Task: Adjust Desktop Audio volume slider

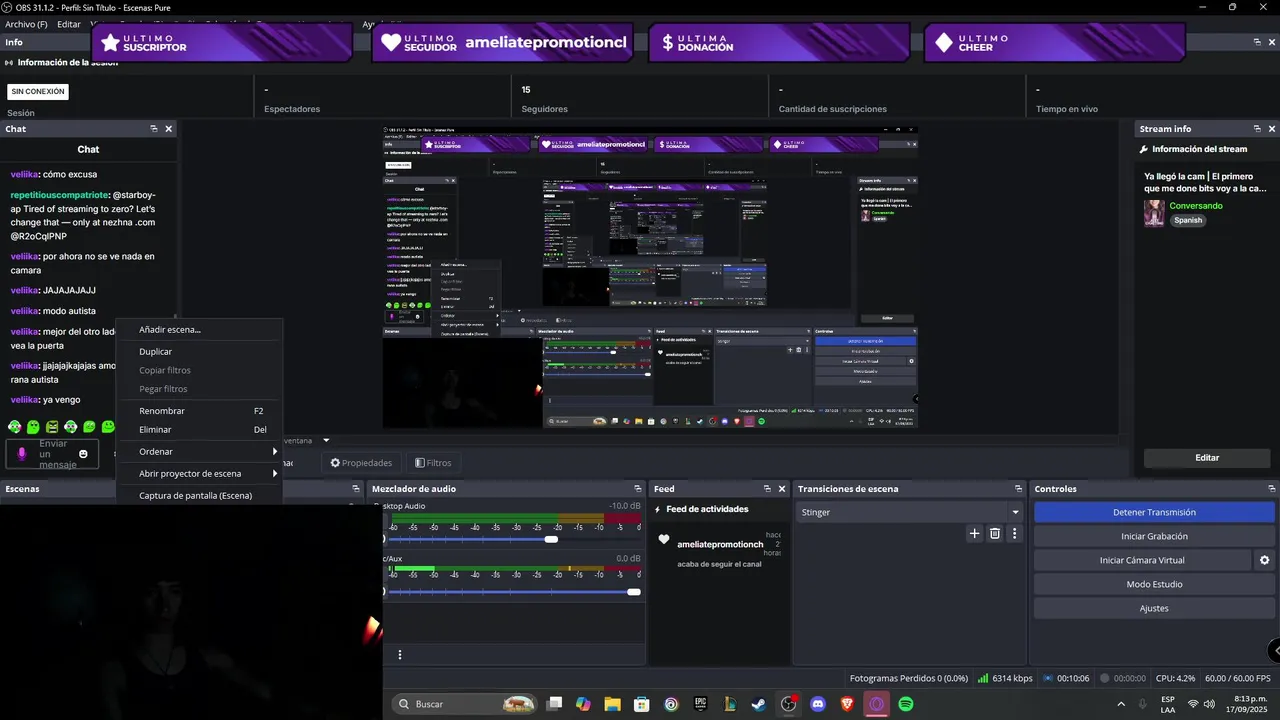Action: [x=551, y=539]
